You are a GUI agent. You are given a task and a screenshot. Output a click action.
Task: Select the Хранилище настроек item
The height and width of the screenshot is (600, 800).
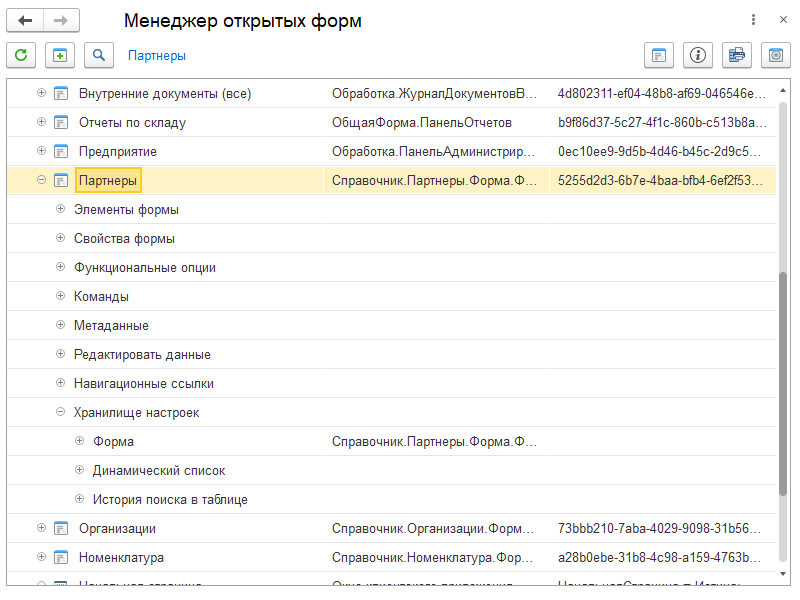tap(136, 413)
